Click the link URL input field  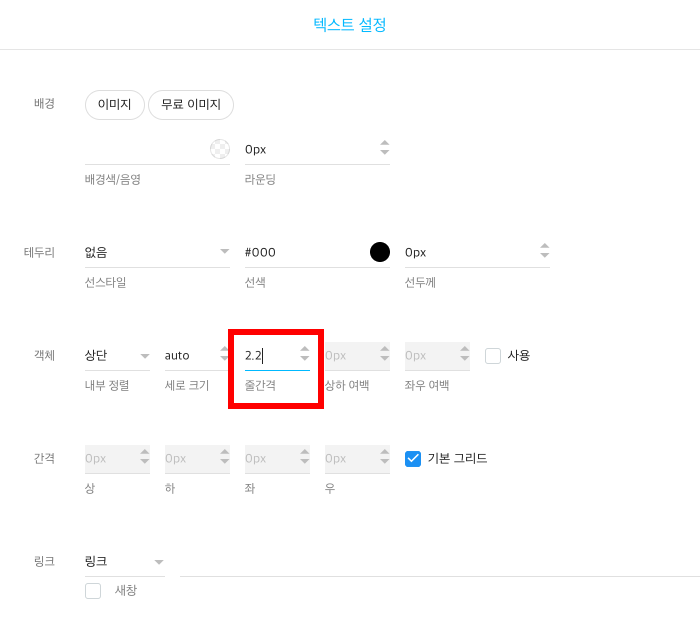click(x=440, y=563)
